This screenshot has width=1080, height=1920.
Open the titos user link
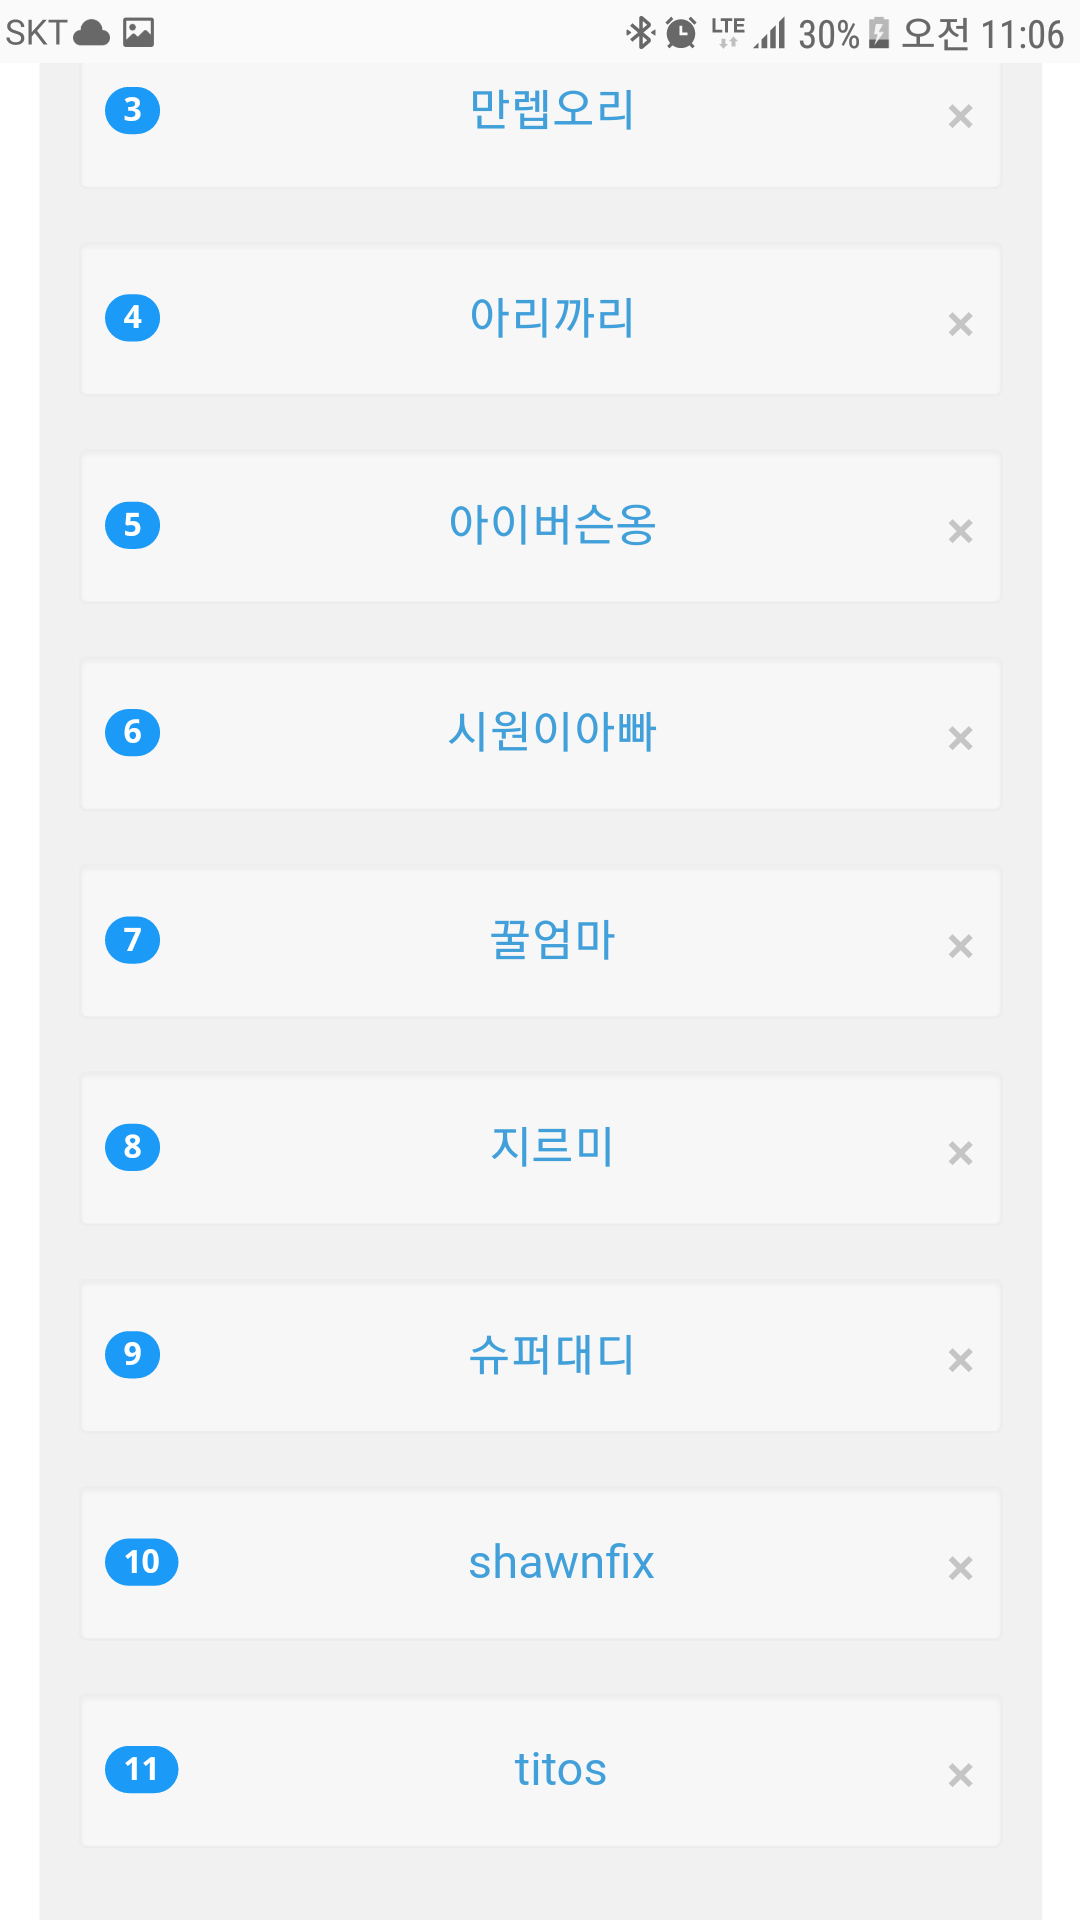(x=560, y=1769)
